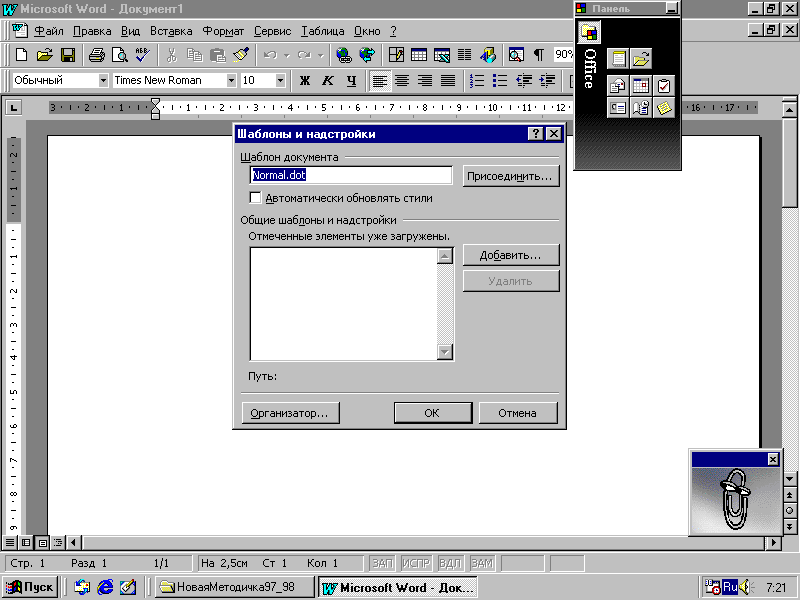Screen dimensions: 800x600
Task: Click the Присоединить... button
Action: pos(511,176)
